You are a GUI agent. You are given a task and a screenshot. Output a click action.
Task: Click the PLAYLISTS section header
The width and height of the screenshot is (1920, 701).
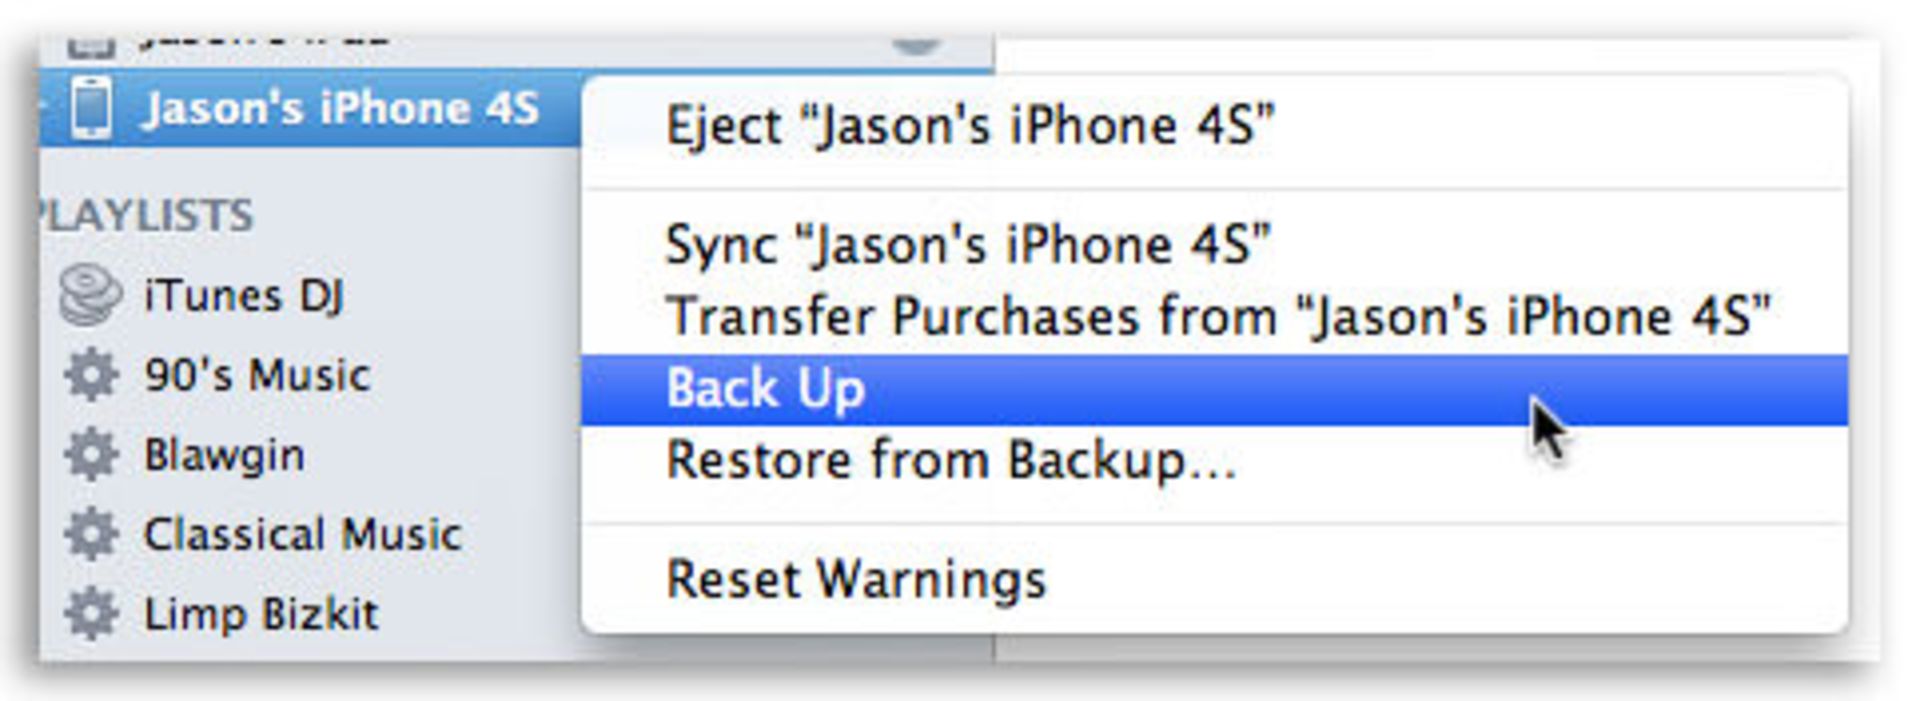[146, 216]
